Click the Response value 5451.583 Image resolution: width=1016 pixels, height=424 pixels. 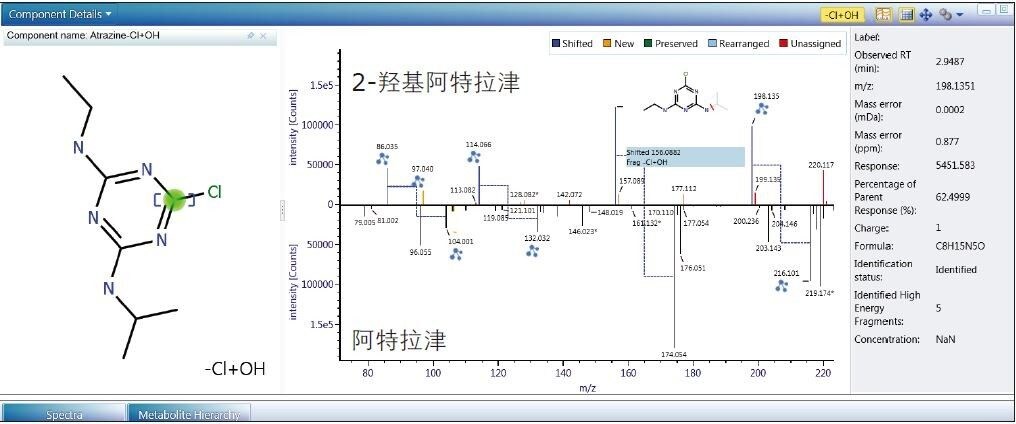[x=955, y=165]
